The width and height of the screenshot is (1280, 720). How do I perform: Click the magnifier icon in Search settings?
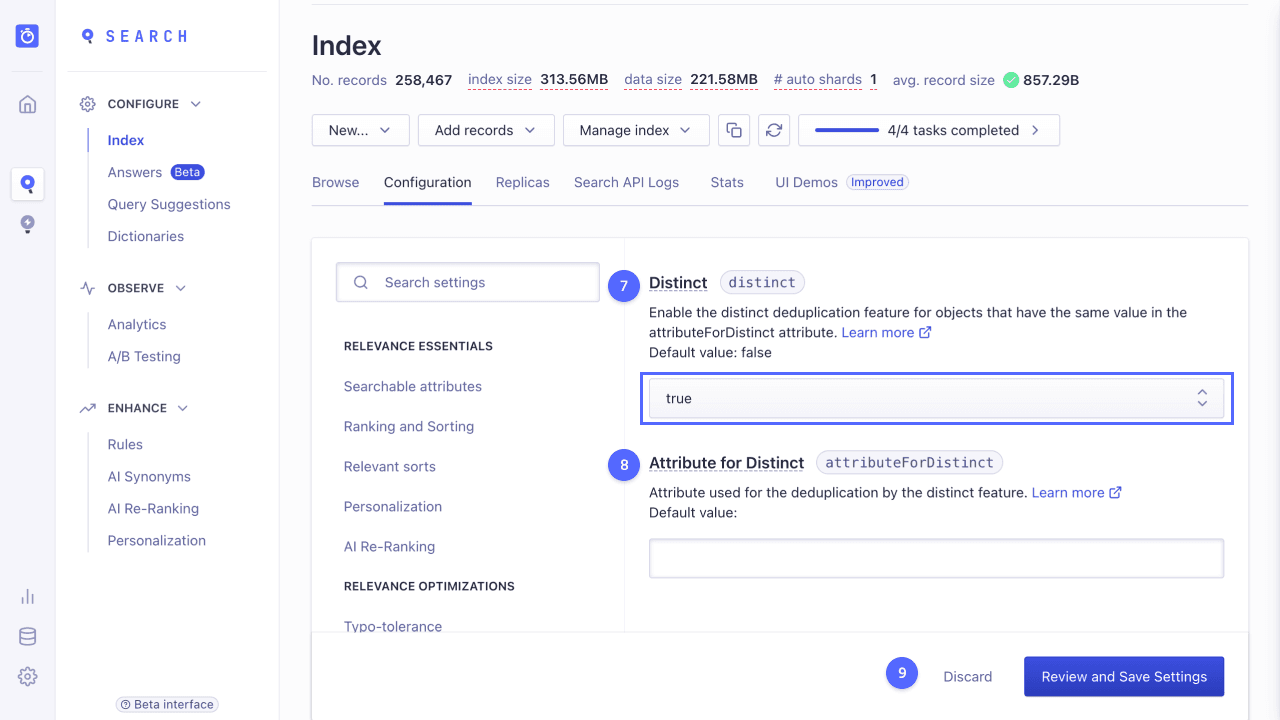[361, 283]
